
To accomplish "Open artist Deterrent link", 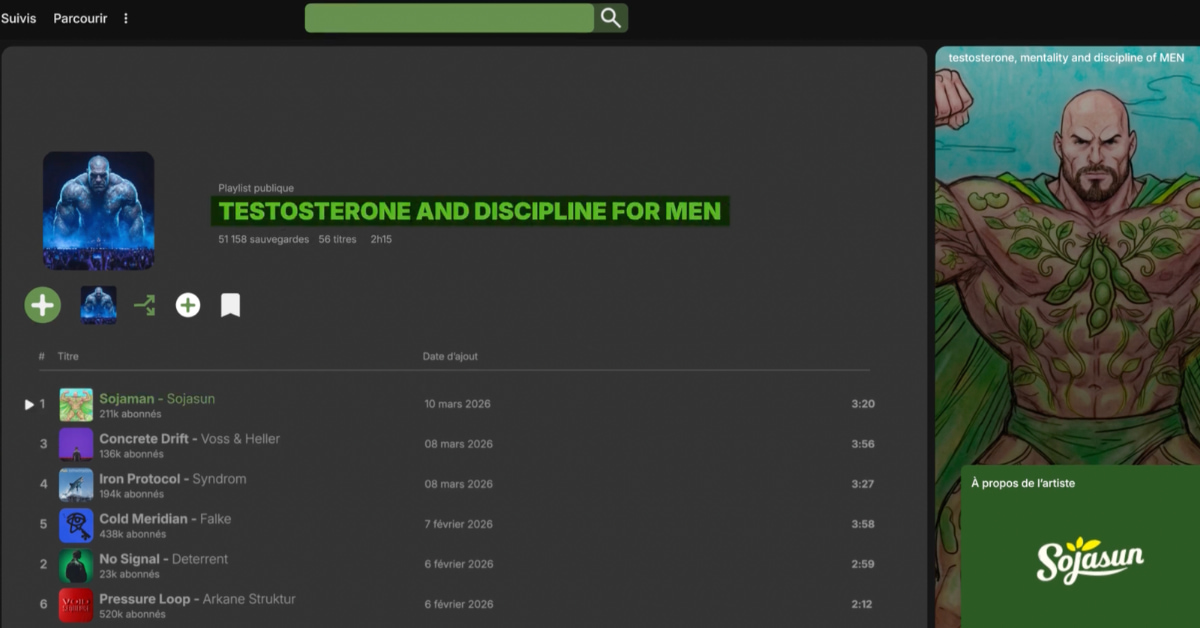I will coord(200,559).
